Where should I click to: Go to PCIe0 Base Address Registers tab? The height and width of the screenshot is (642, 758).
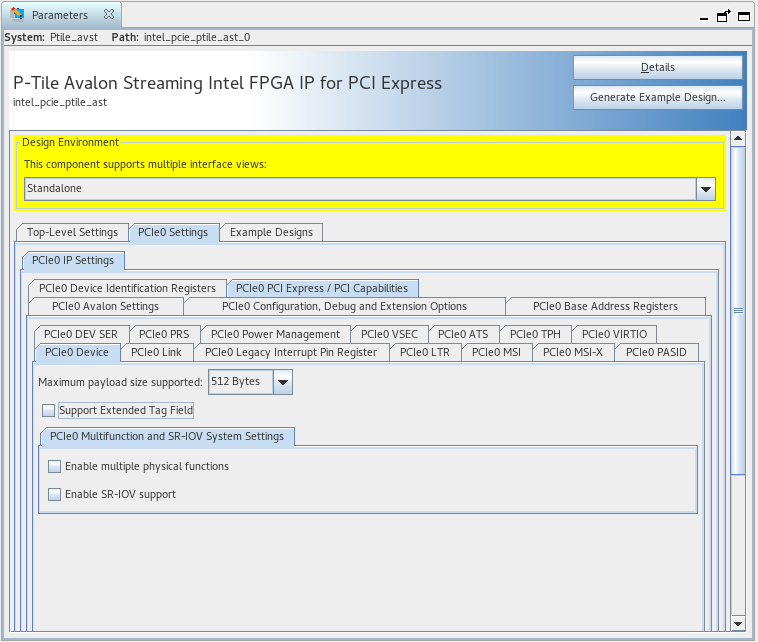point(605,306)
